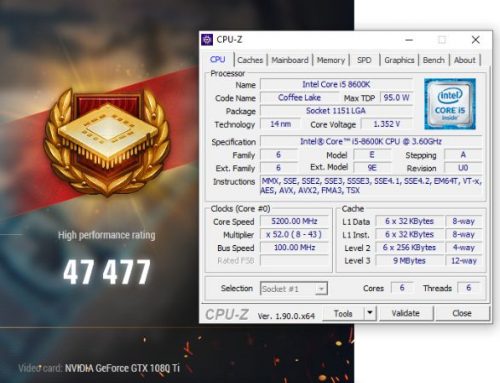Click the Tools button
The image size is (500, 383).
point(343,313)
